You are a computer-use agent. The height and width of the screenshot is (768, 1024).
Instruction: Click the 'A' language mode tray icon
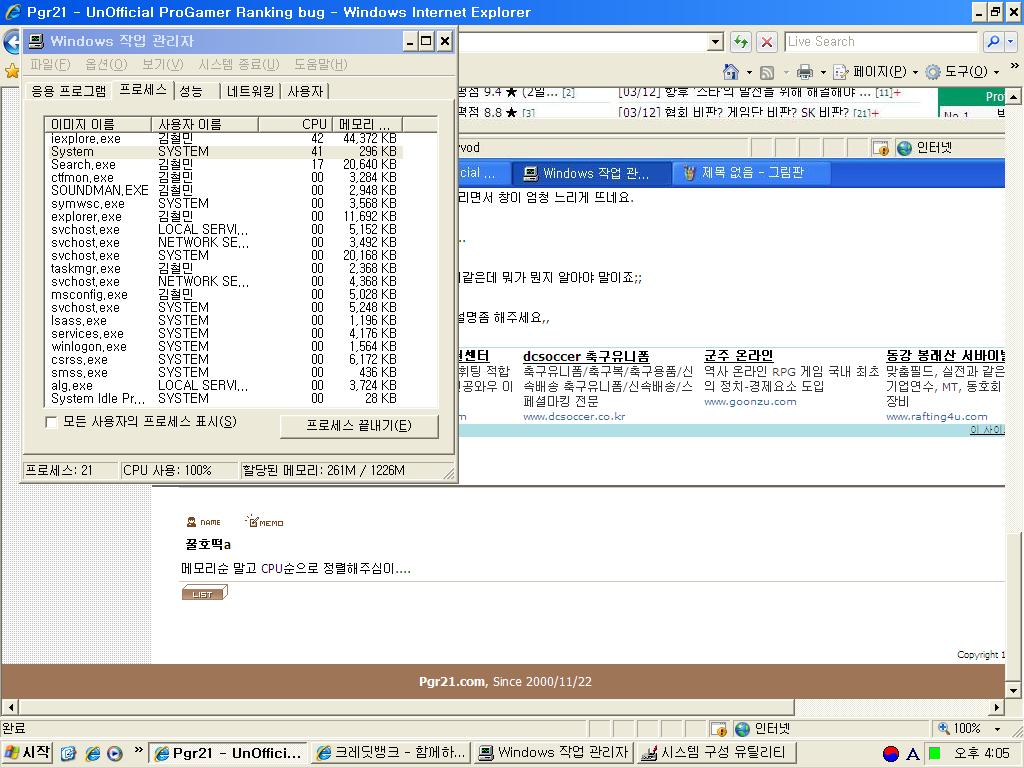[x=913, y=754]
